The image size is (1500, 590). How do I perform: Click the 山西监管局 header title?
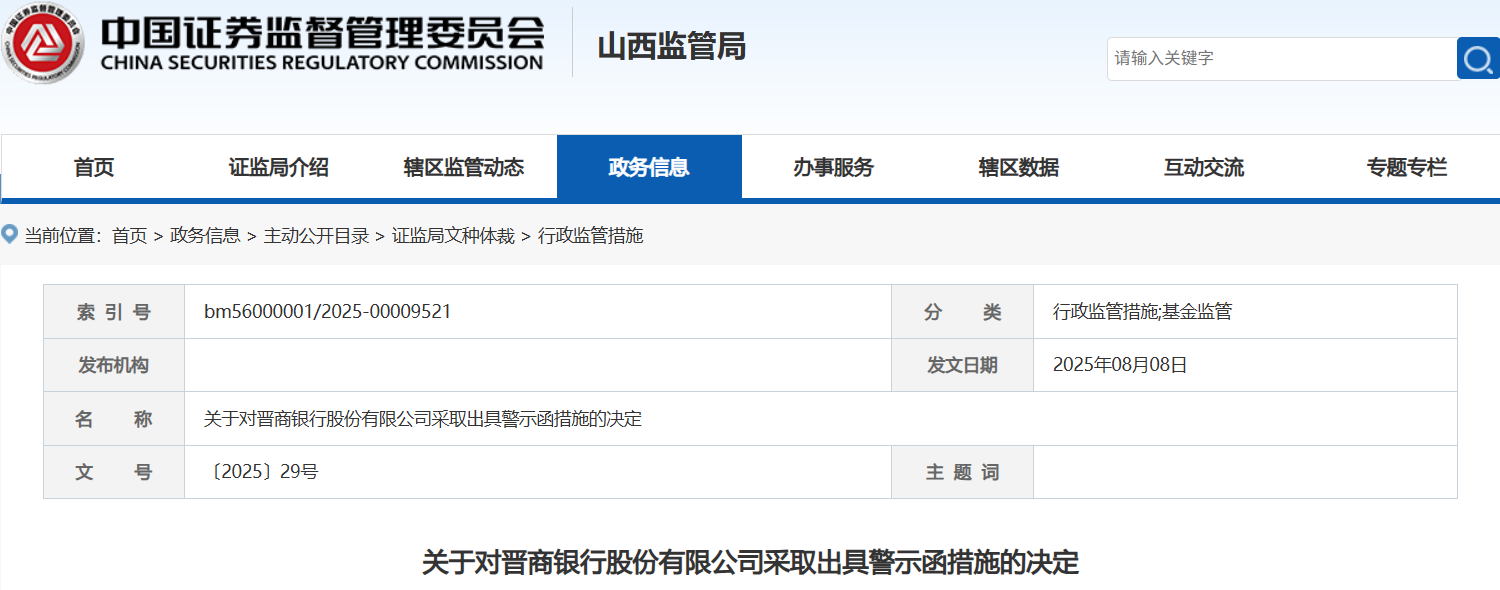point(671,47)
